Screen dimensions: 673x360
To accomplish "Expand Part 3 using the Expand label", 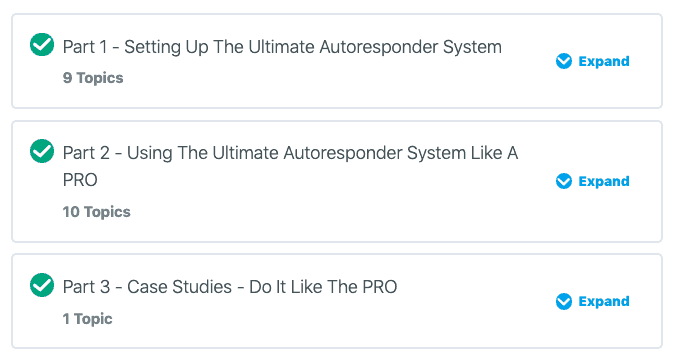I will click(604, 301).
